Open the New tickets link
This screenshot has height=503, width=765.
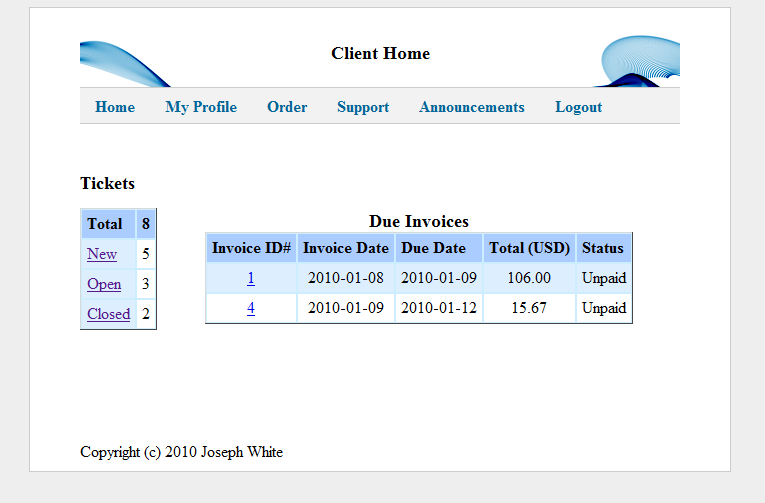[x=102, y=254]
